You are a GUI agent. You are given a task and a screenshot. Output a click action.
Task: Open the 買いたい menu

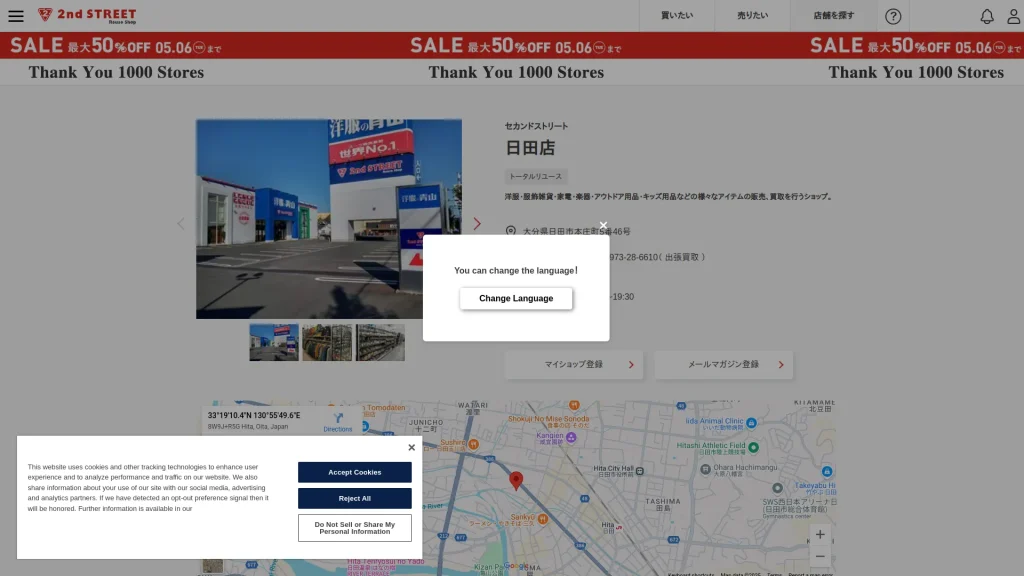[x=677, y=16]
